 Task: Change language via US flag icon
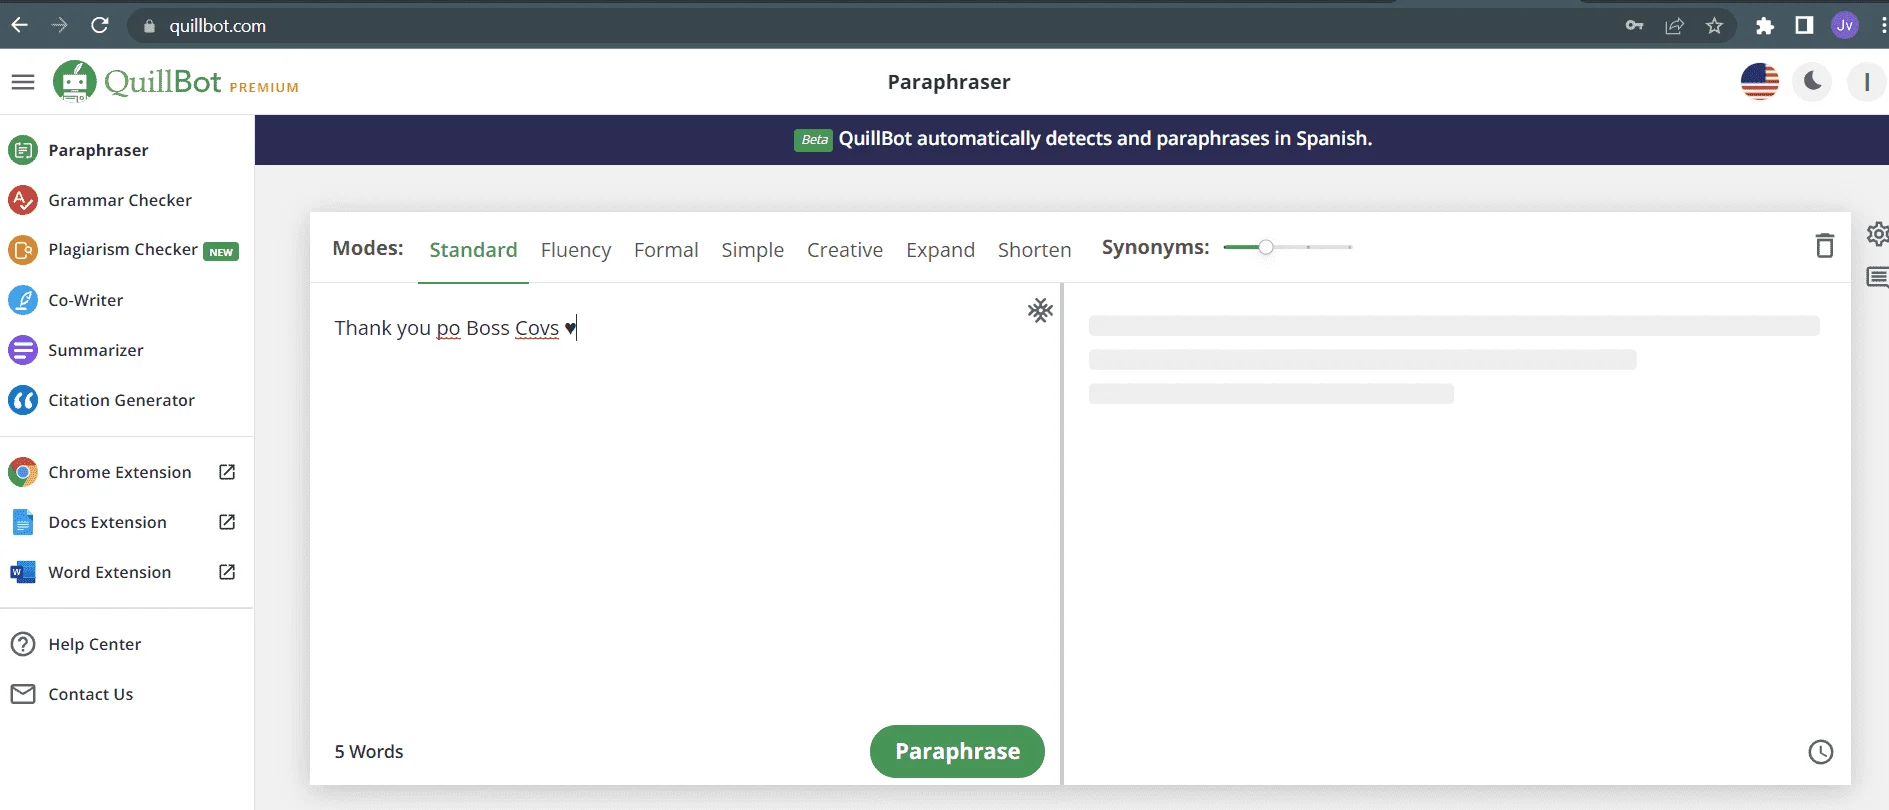1760,82
